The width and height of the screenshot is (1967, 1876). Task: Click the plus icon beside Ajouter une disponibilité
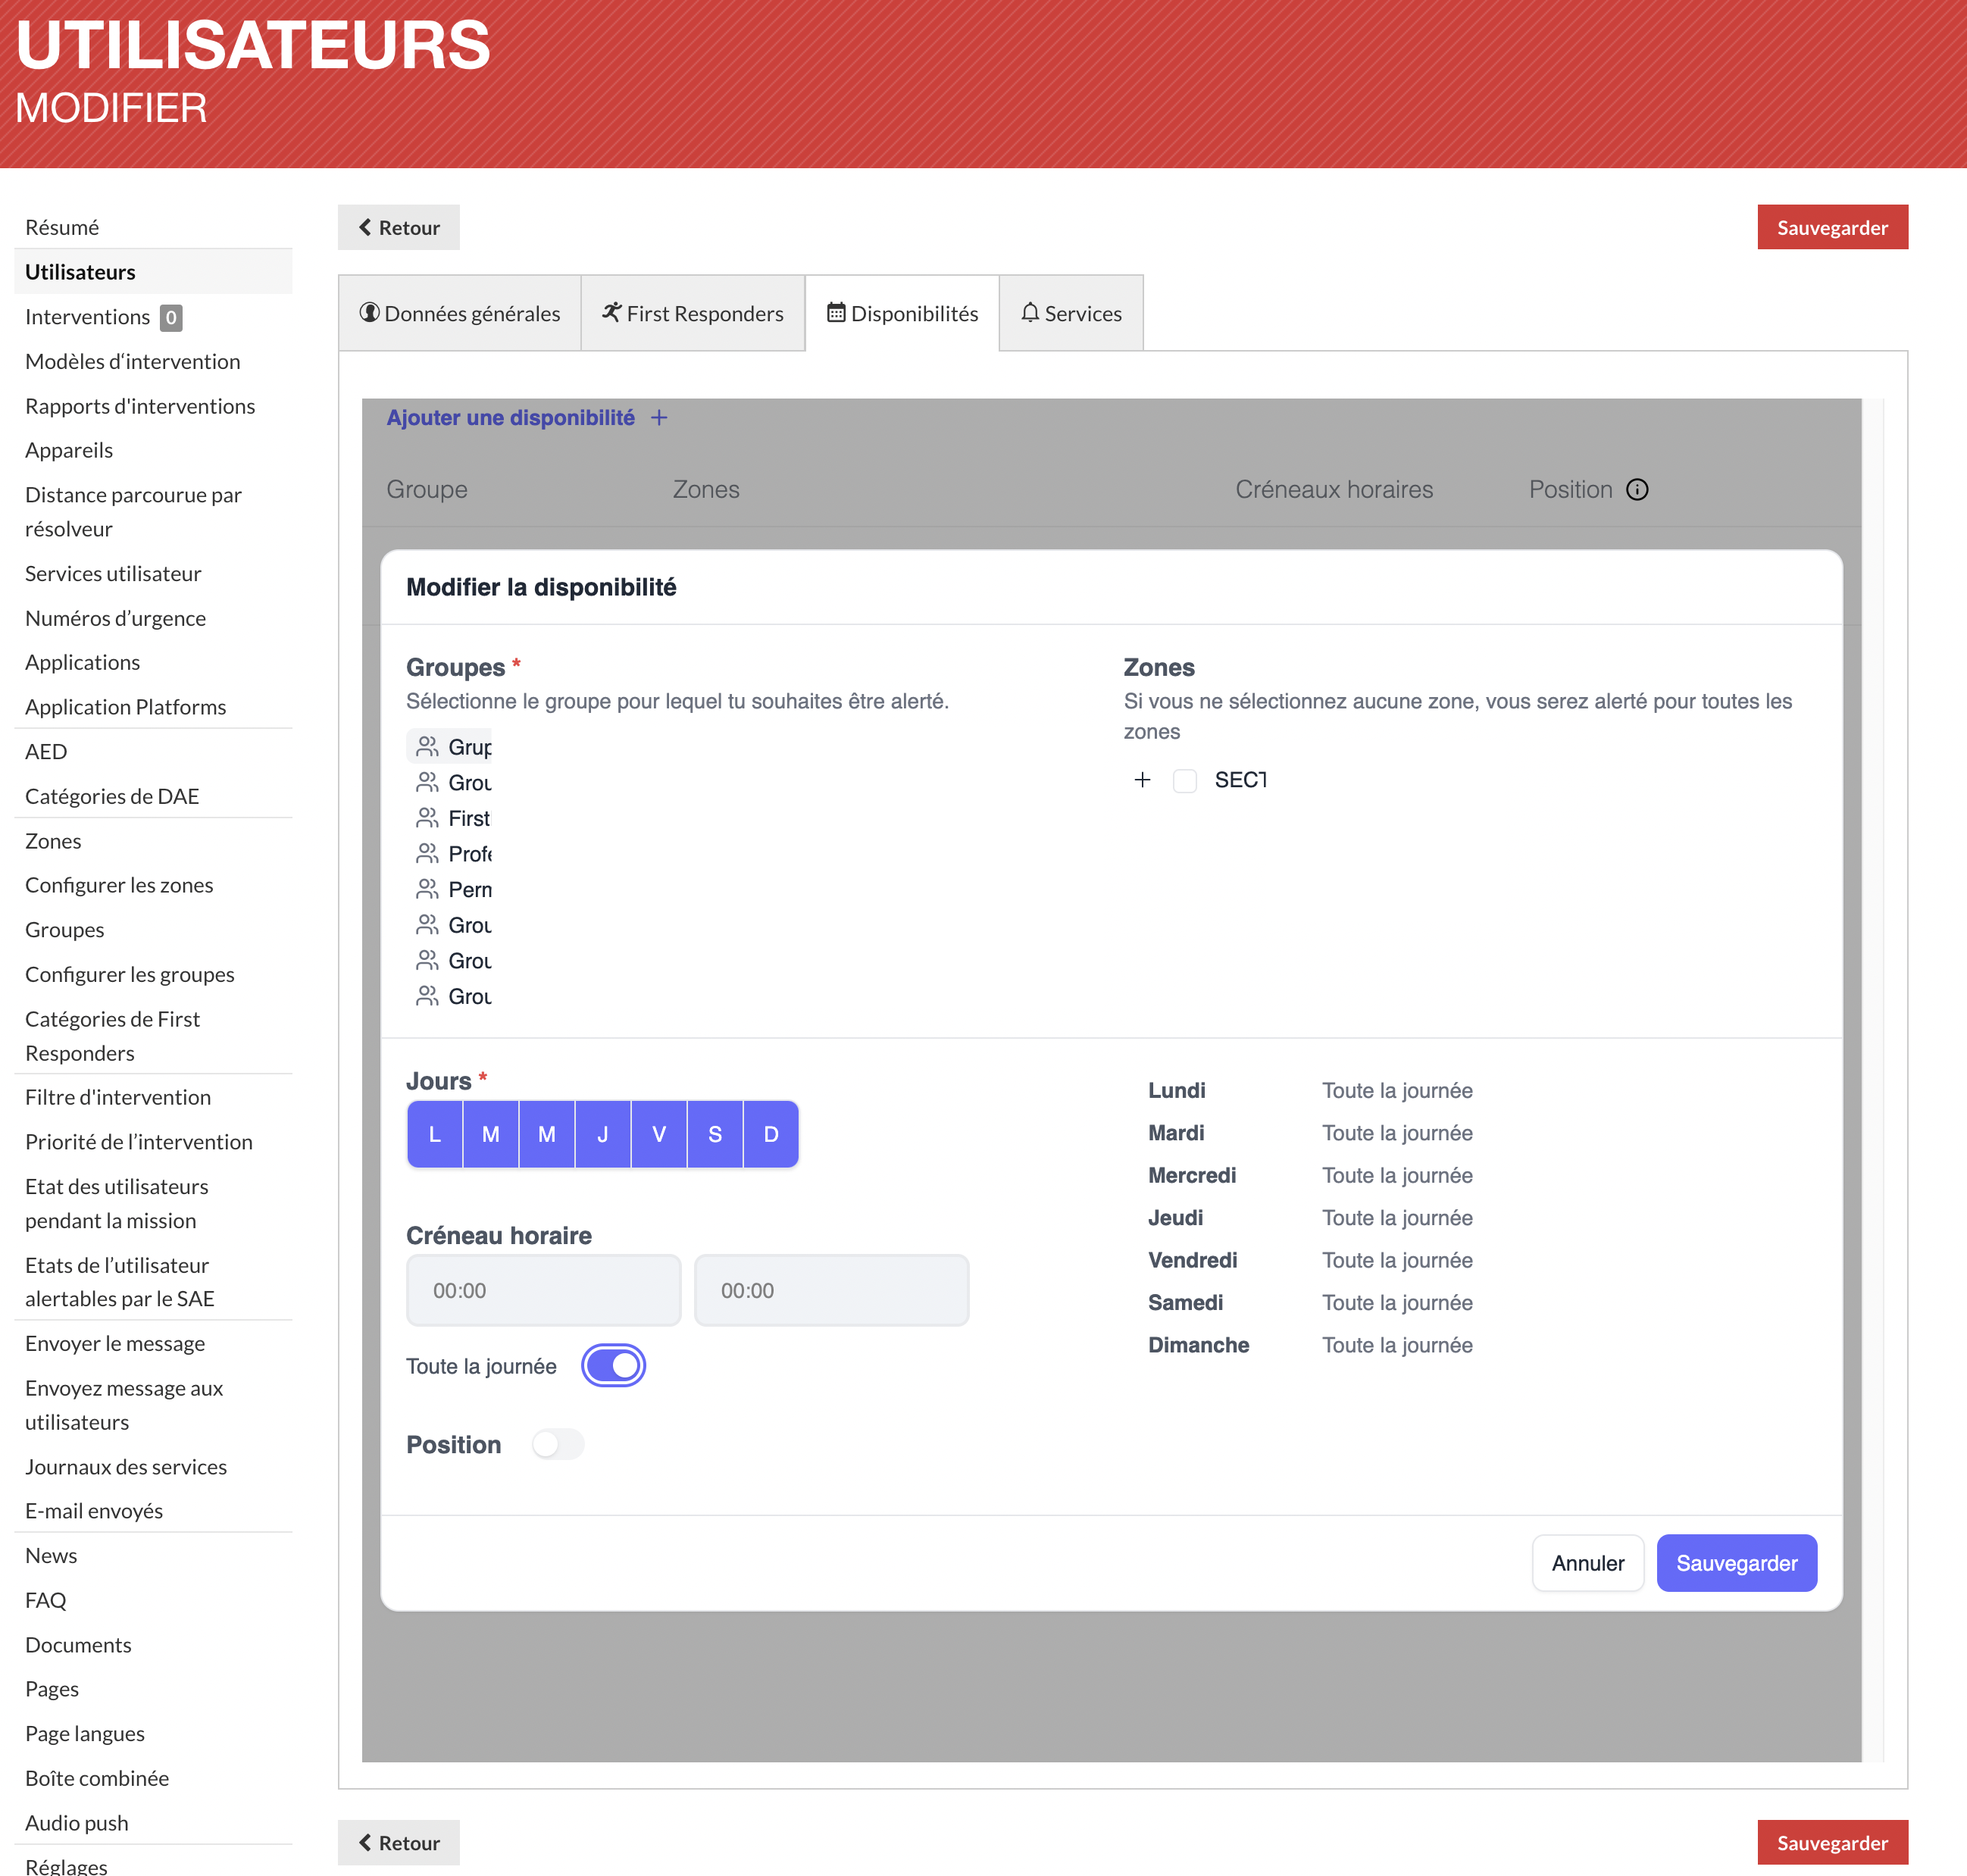[x=659, y=418]
